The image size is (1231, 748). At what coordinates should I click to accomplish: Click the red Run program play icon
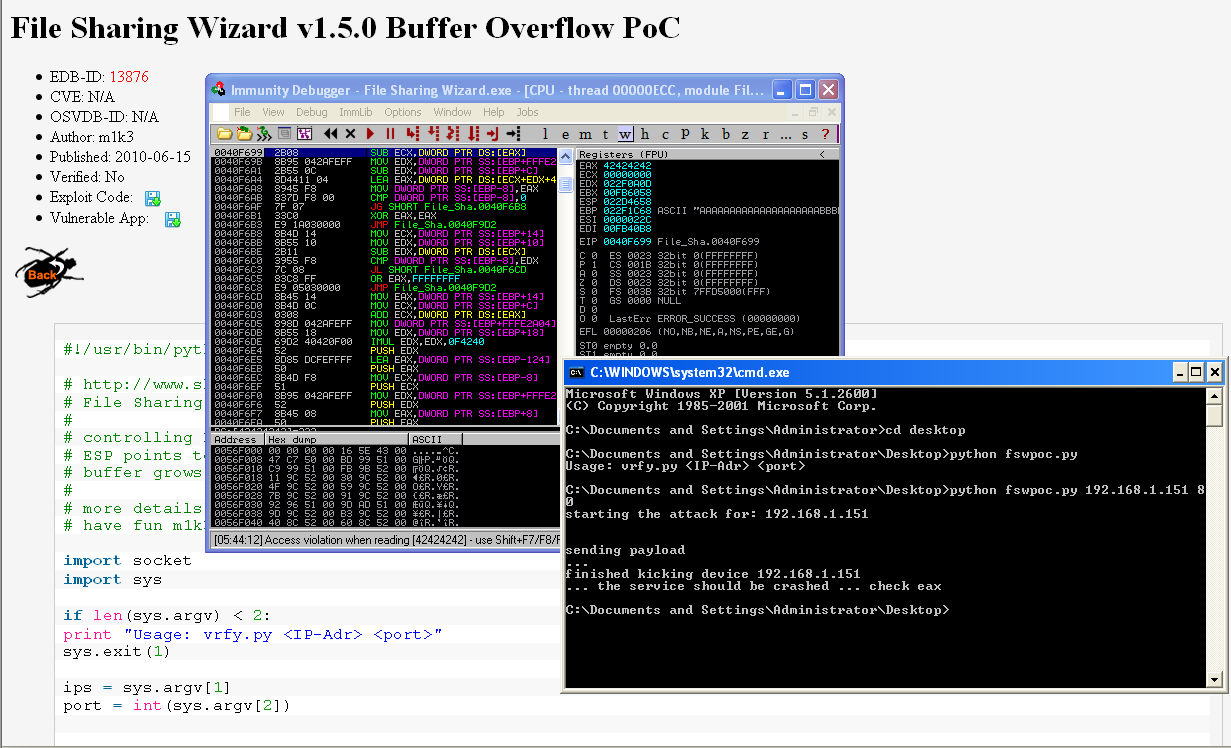(x=370, y=134)
